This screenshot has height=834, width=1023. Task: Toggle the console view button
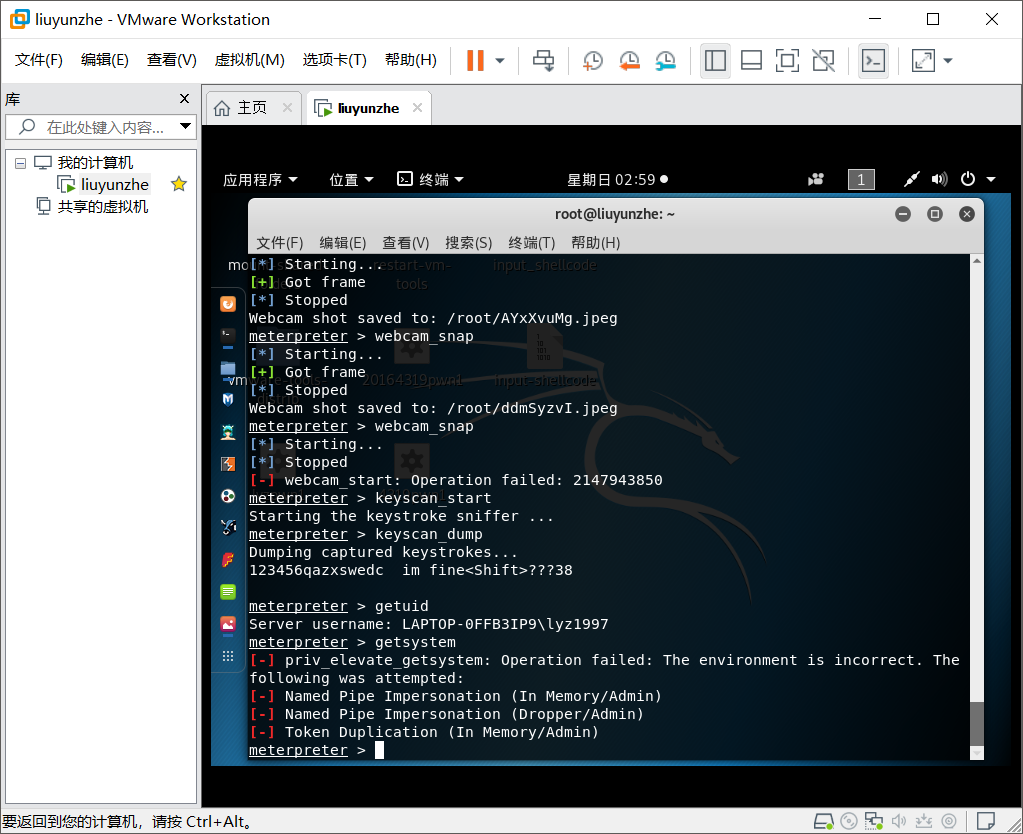pyautogui.click(x=873, y=61)
